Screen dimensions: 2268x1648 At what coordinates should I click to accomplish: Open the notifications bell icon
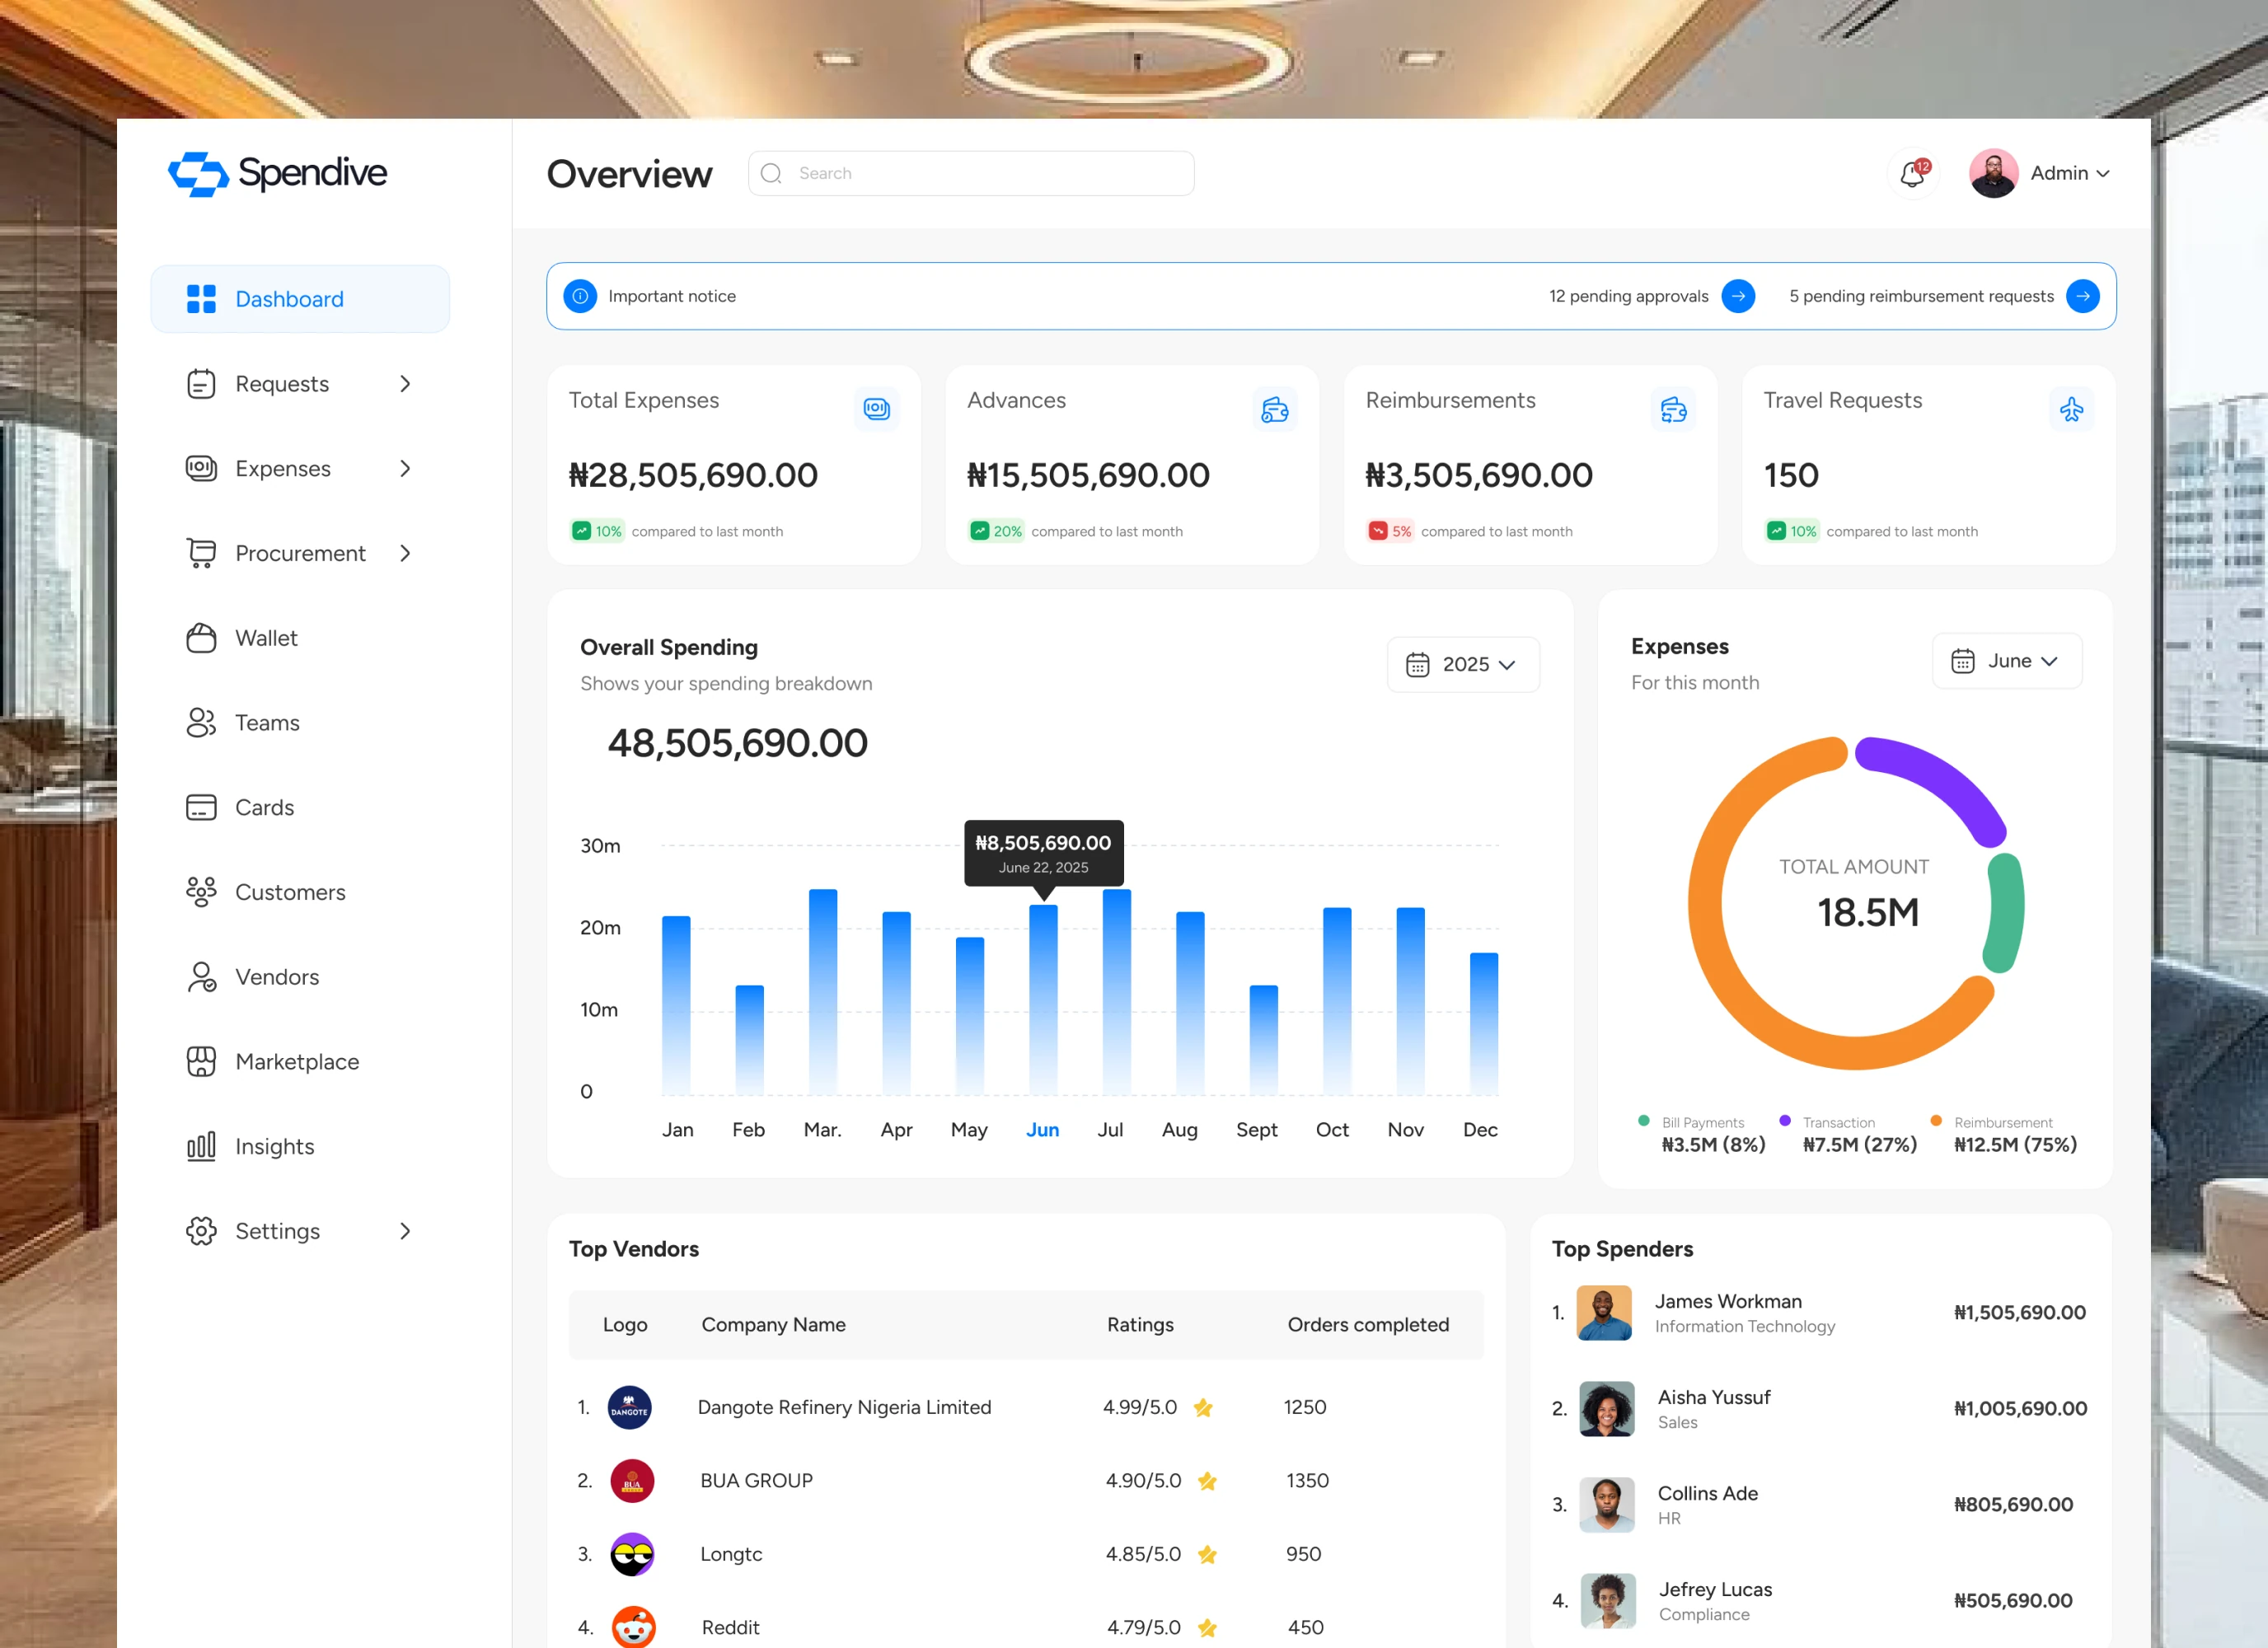click(x=1912, y=174)
